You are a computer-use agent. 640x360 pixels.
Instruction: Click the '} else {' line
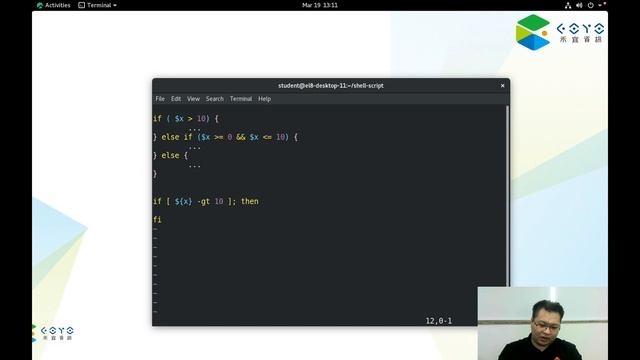[171, 156]
